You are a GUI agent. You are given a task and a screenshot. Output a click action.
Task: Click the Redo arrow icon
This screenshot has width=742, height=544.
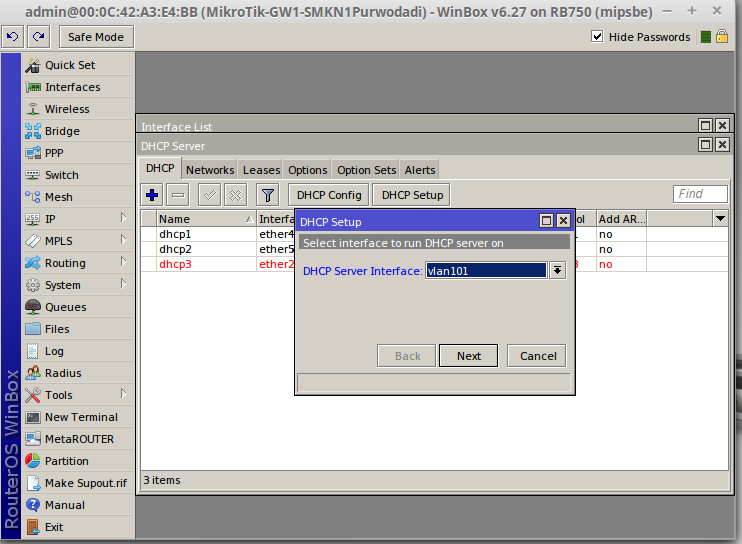point(39,37)
